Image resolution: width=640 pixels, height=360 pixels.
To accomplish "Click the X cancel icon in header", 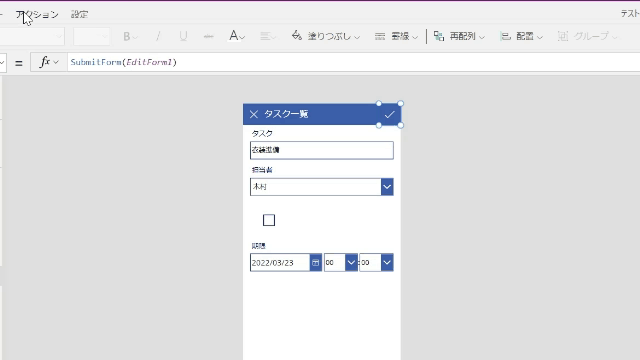I will tap(253, 114).
